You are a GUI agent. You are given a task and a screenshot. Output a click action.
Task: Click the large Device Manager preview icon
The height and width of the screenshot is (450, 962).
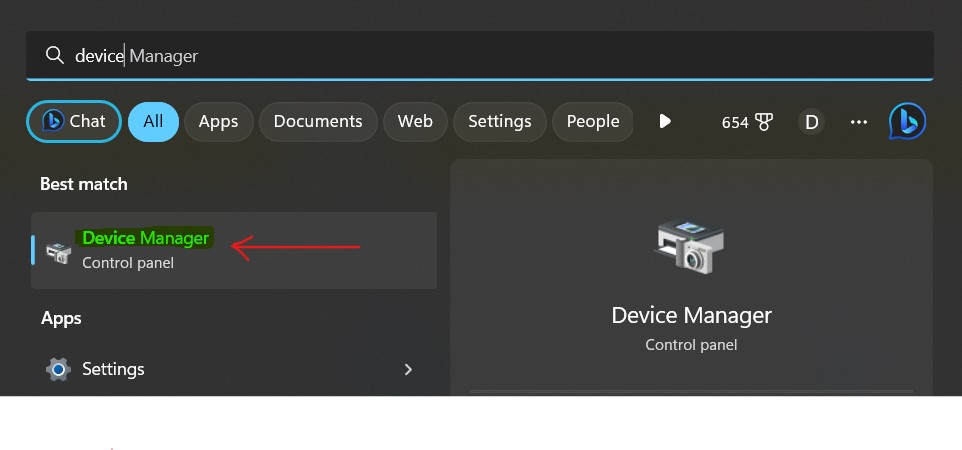click(691, 247)
